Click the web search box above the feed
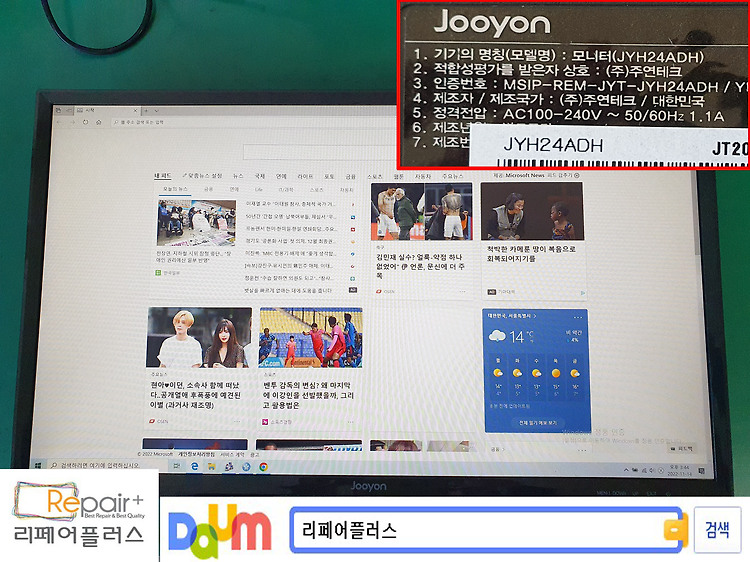Screen dimensions: 750x562 point(318,152)
